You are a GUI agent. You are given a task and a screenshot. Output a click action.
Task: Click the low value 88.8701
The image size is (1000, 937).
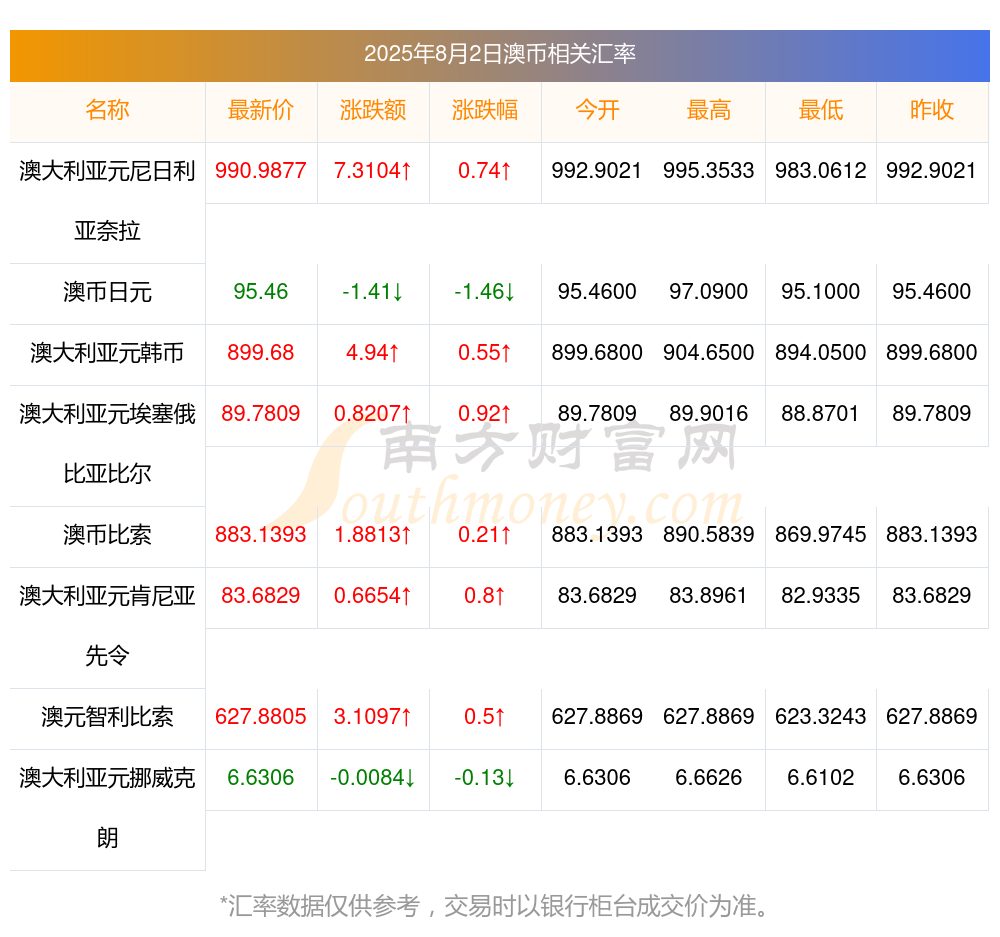(x=820, y=414)
